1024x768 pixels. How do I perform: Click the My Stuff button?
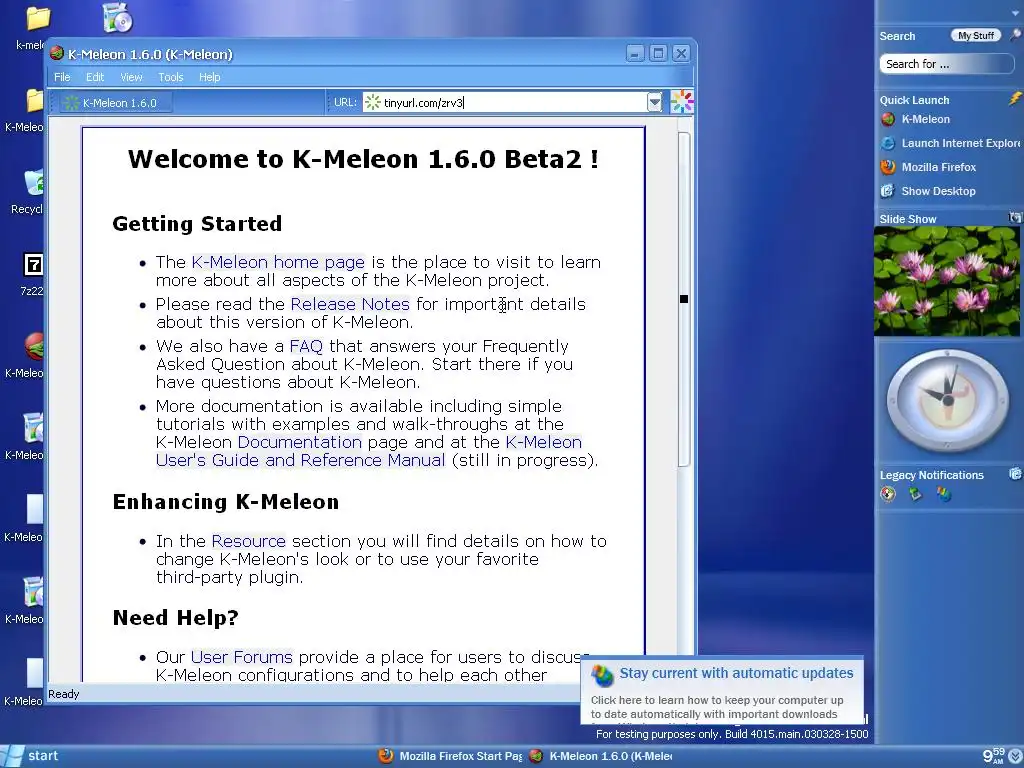[976, 35]
